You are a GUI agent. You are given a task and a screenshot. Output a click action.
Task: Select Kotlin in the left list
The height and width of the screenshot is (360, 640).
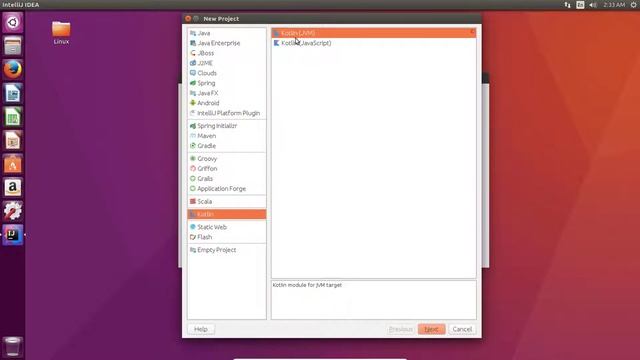tap(227, 214)
